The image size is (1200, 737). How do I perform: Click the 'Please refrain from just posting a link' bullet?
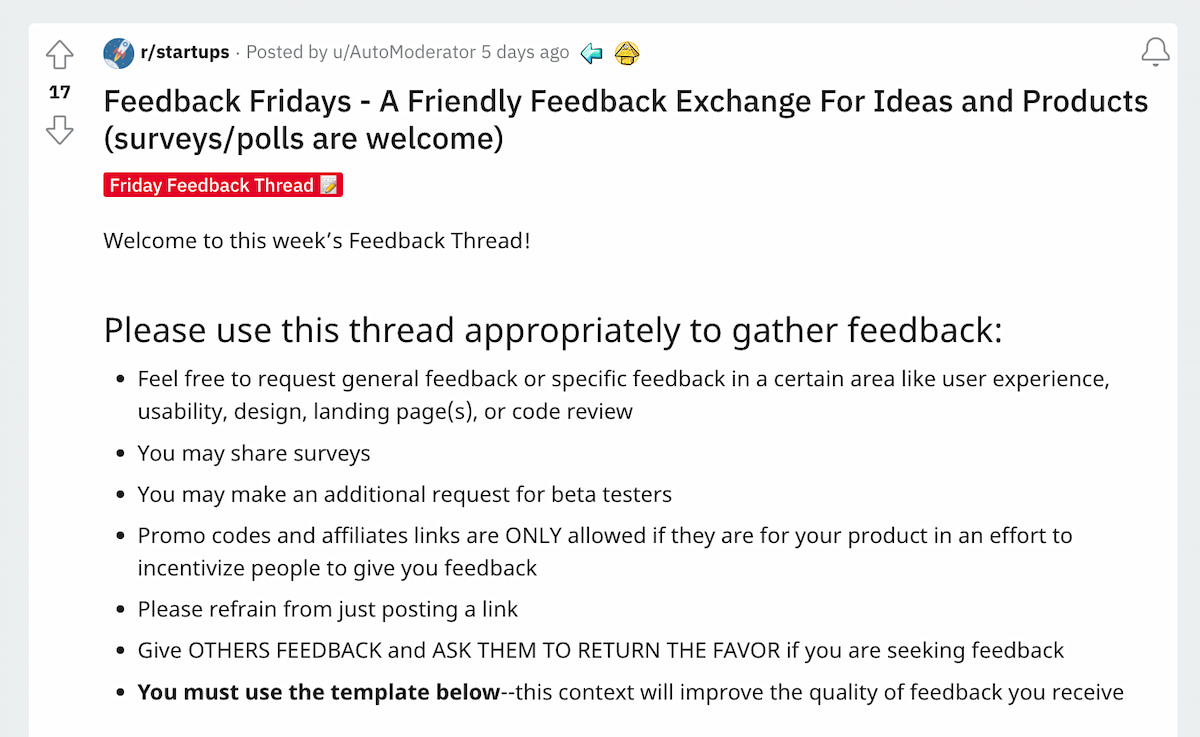328,609
